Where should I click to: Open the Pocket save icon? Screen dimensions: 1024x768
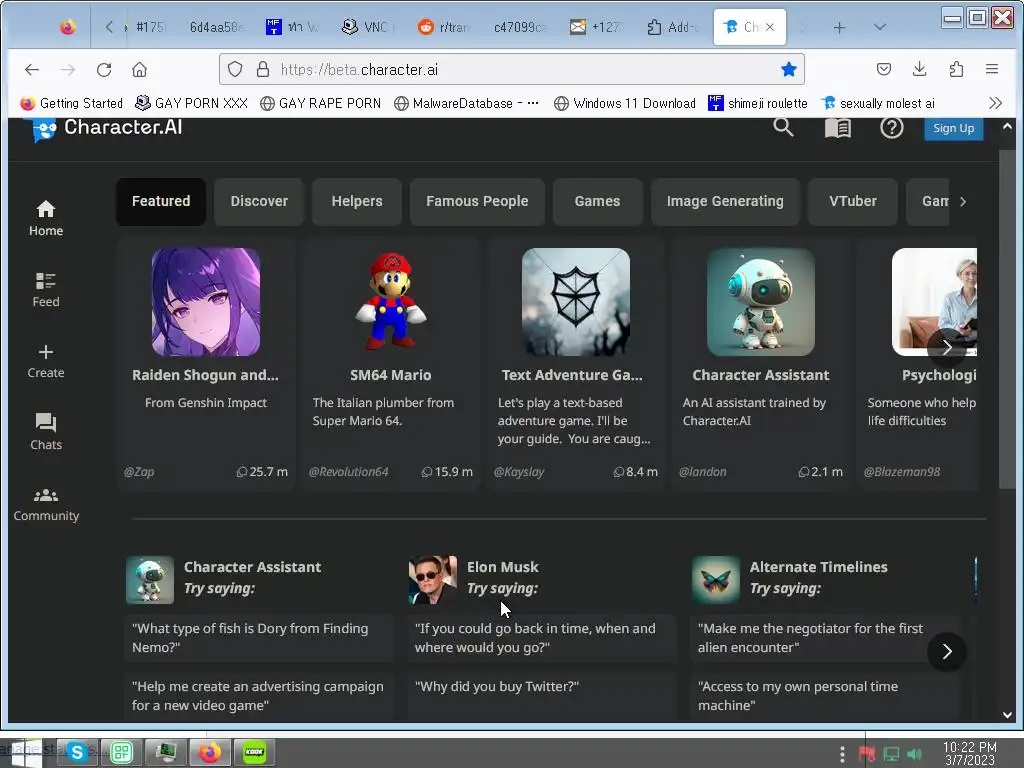coord(884,69)
